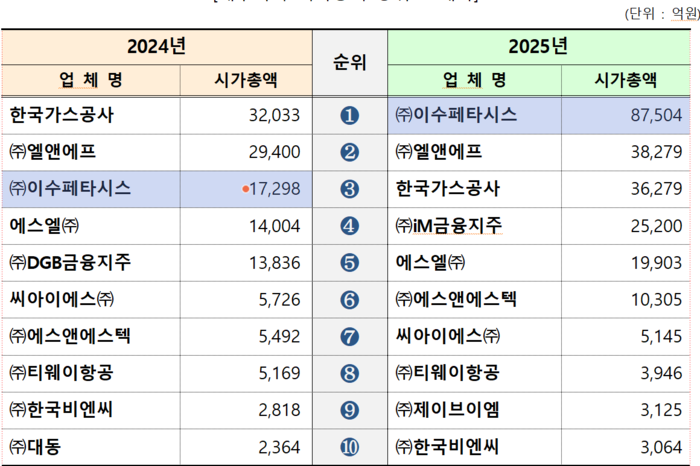Select the rank 5 circled number
Image resolution: width=700 pixels, height=466 pixels.
pyautogui.click(x=350, y=263)
